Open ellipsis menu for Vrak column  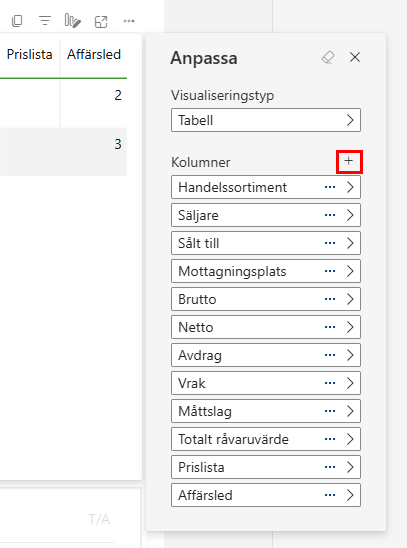click(x=330, y=383)
